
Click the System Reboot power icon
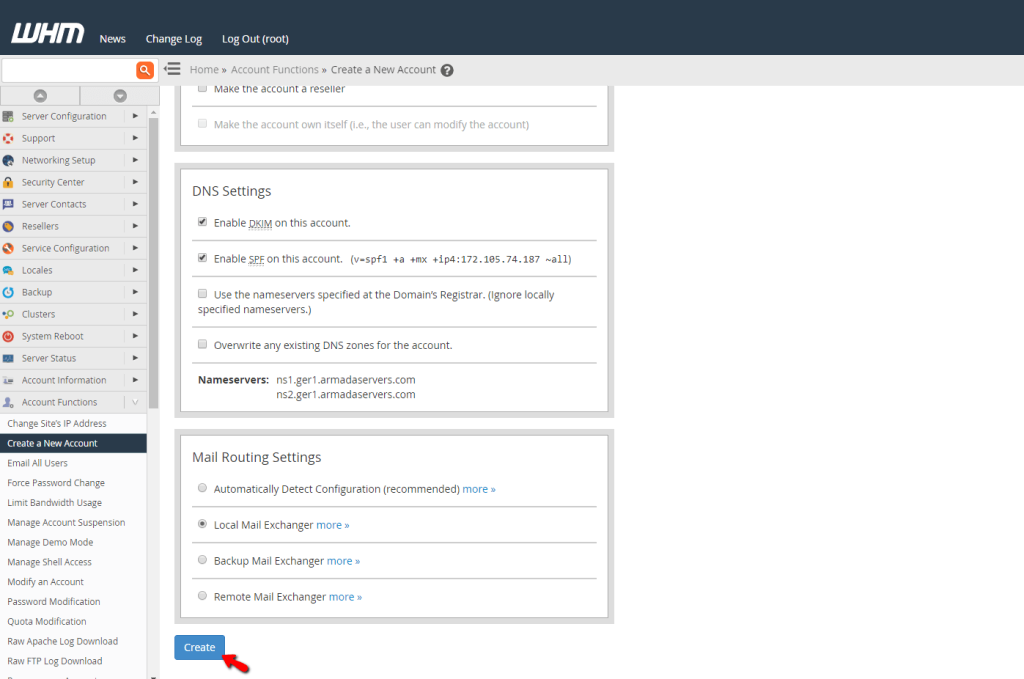click(x=10, y=336)
